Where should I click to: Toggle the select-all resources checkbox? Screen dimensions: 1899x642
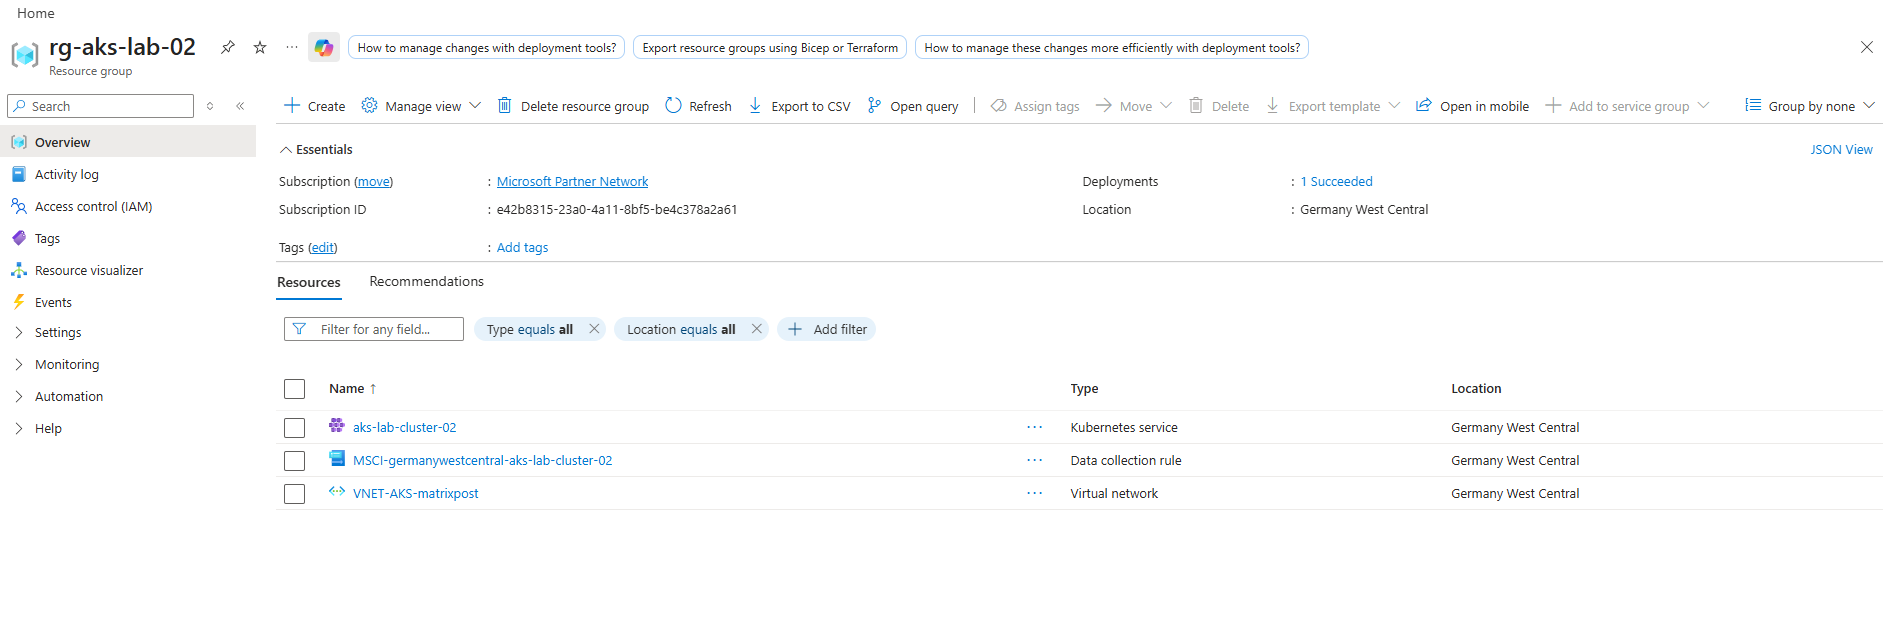(294, 389)
